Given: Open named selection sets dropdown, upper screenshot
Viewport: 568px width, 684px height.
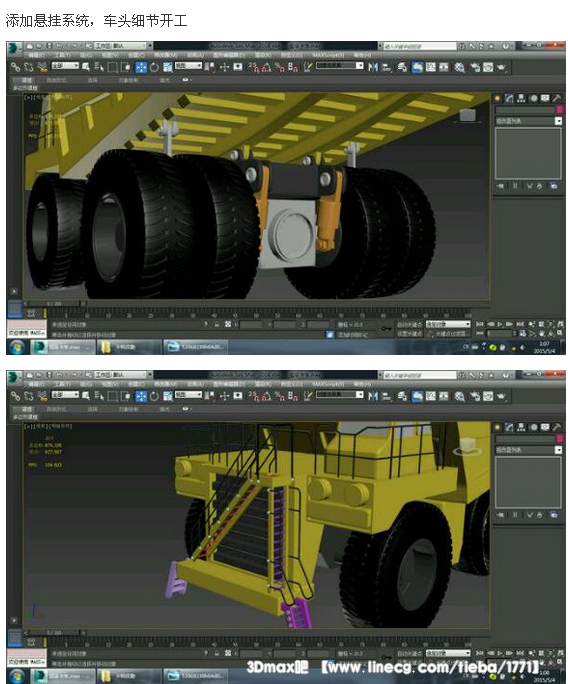Looking at the screenshot, I should [x=340, y=65].
